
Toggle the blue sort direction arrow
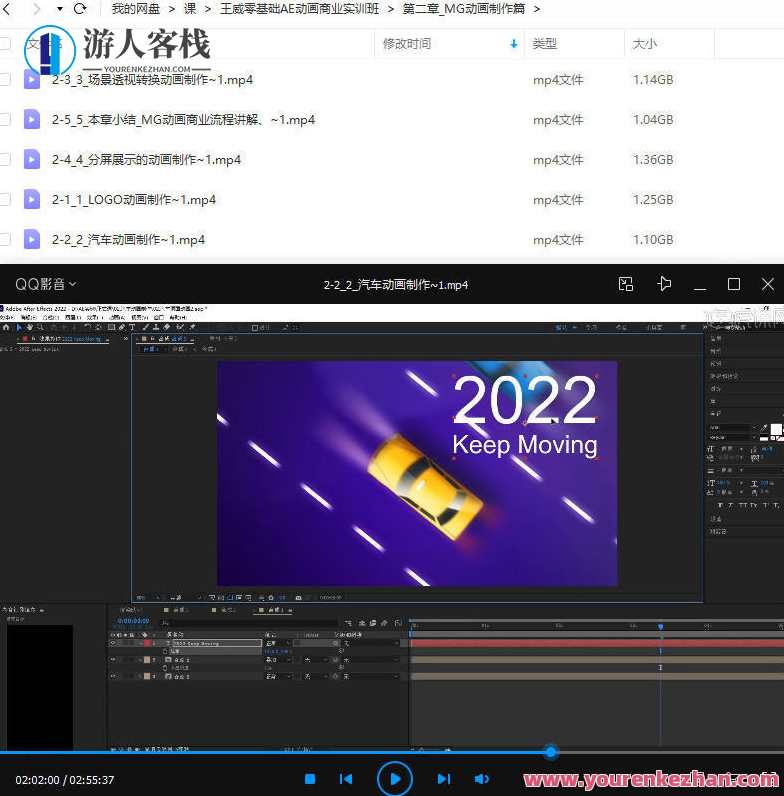514,44
